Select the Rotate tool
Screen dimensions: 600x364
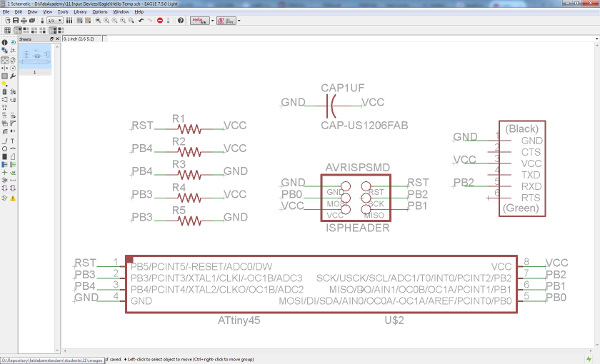pyautogui.click(x=13, y=68)
